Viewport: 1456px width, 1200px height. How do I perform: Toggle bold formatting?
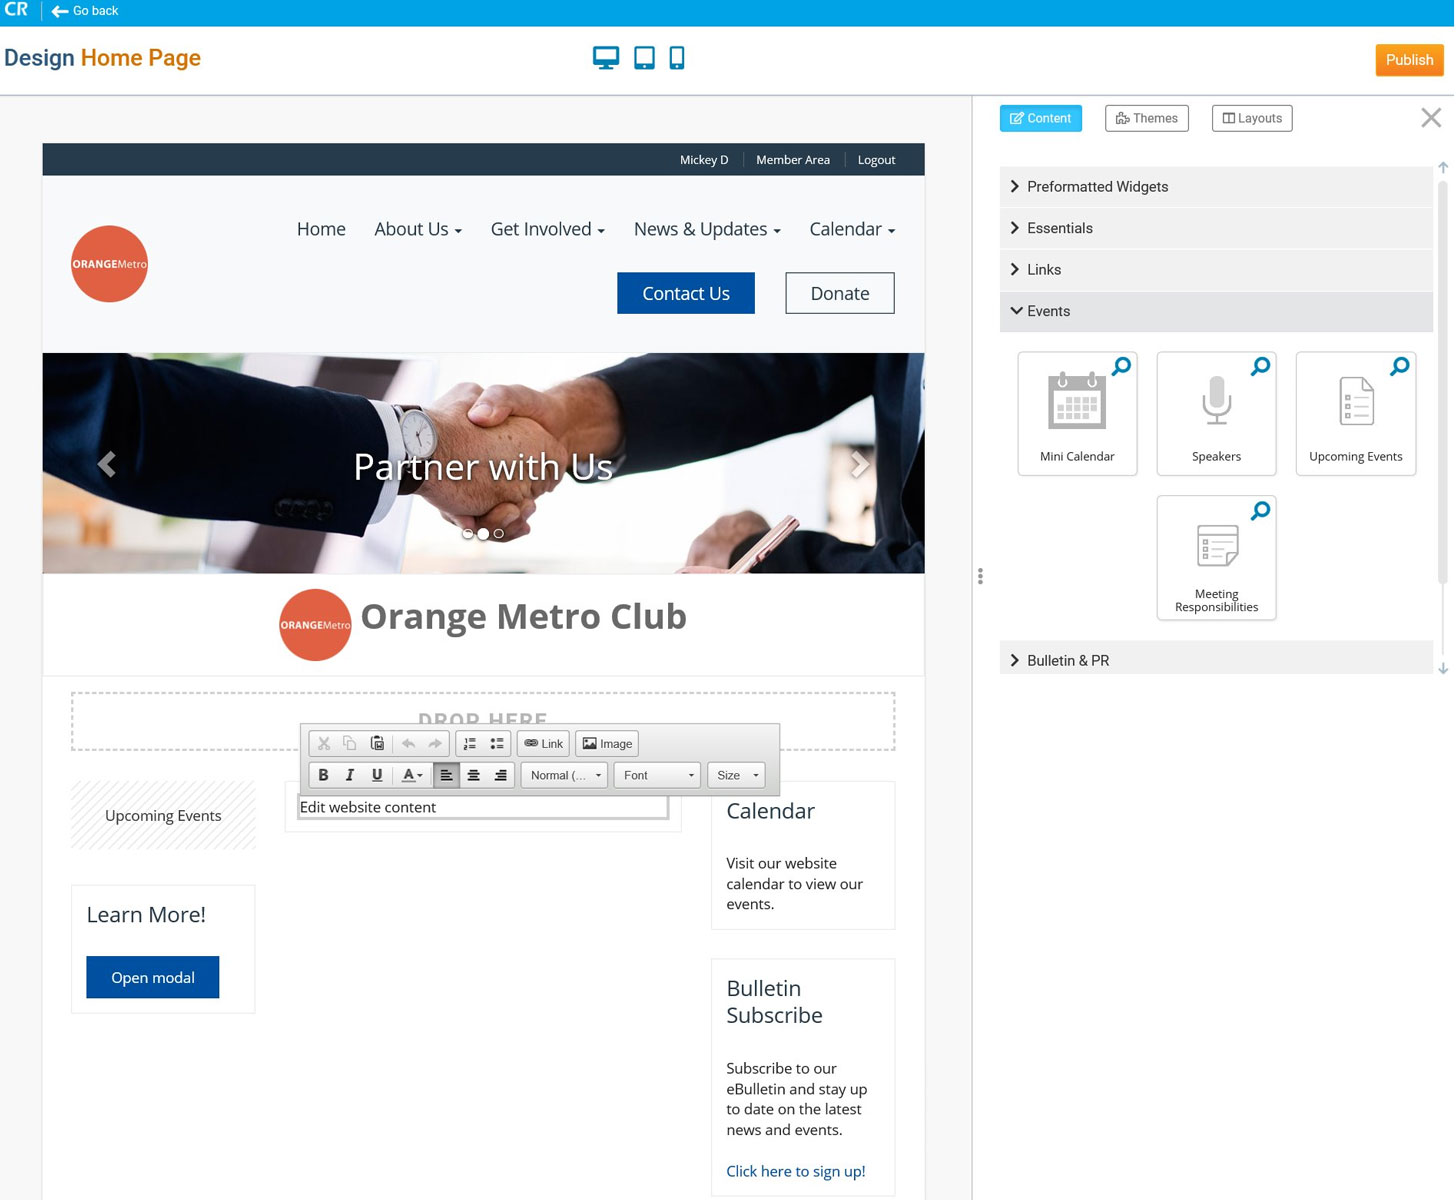pyautogui.click(x=323, y=775)
